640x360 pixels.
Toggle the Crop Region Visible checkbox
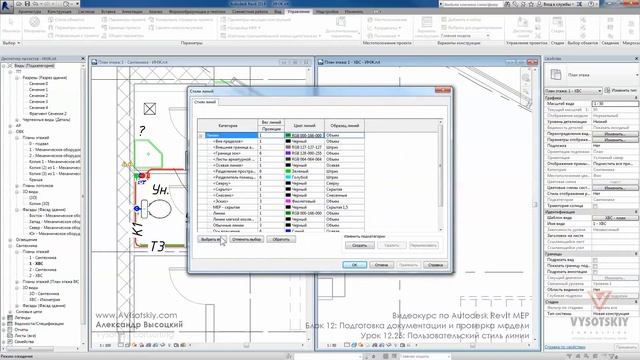[595, 266]
